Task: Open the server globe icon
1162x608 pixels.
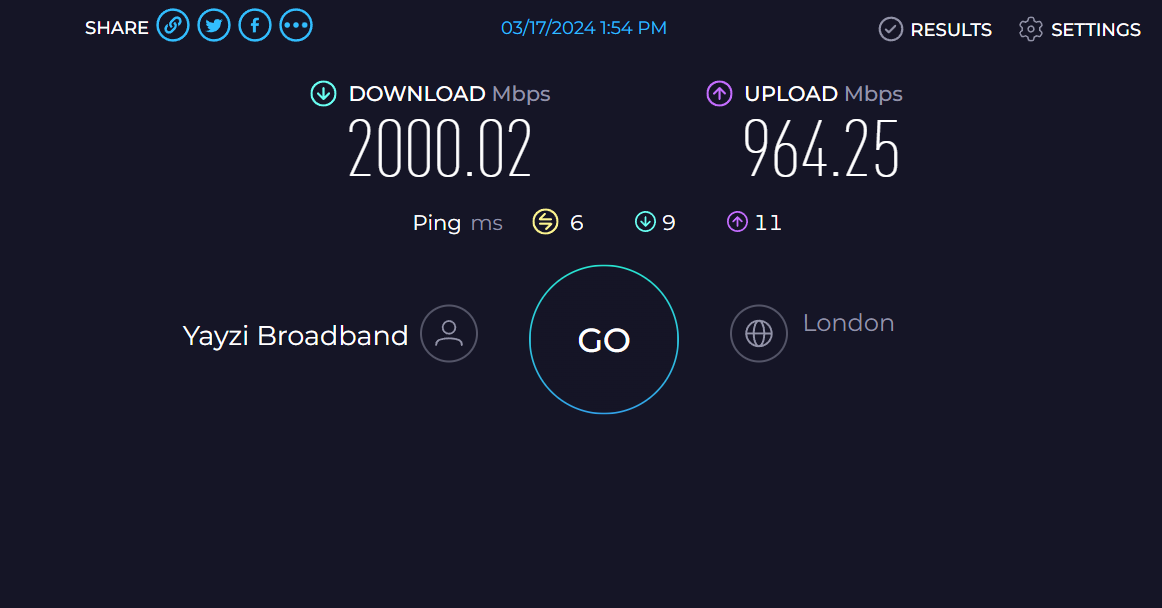Action: 759,334
